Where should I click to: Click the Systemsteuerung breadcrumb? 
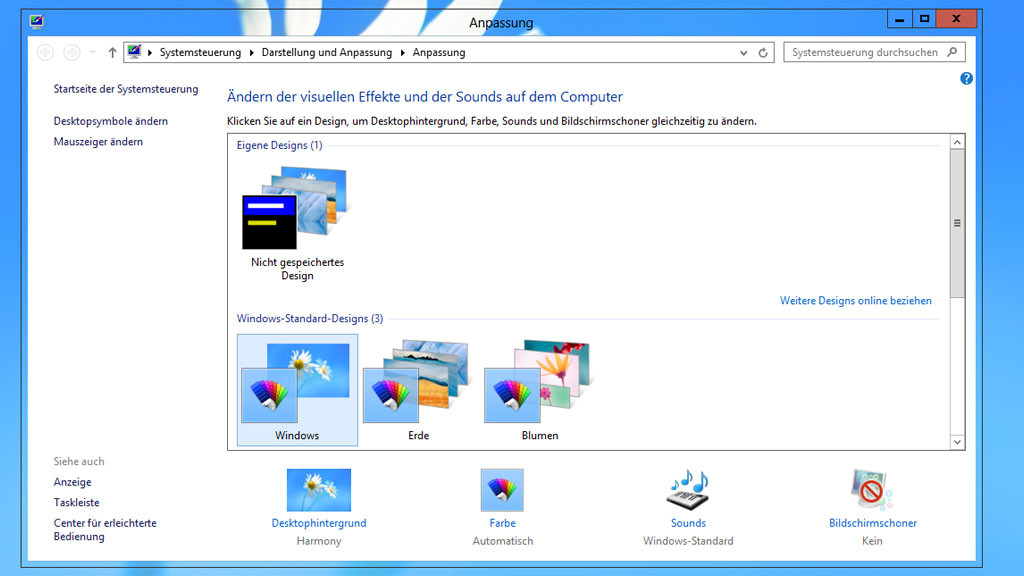(200, 52)
